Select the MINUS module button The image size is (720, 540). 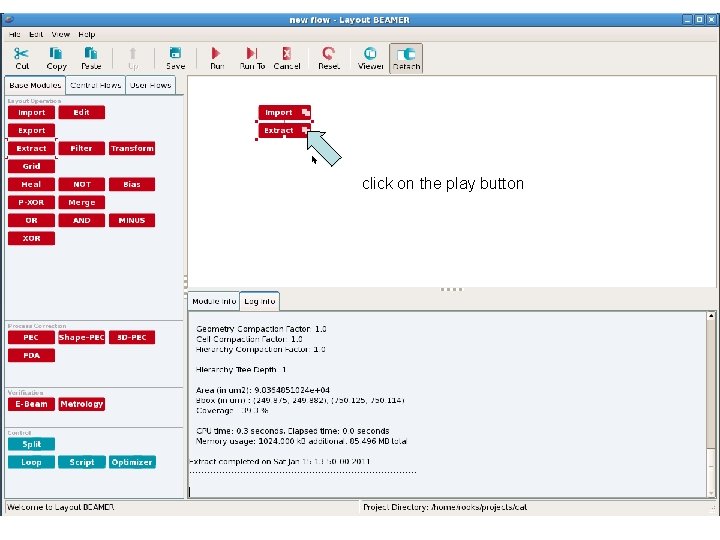(x=132, y=220)
